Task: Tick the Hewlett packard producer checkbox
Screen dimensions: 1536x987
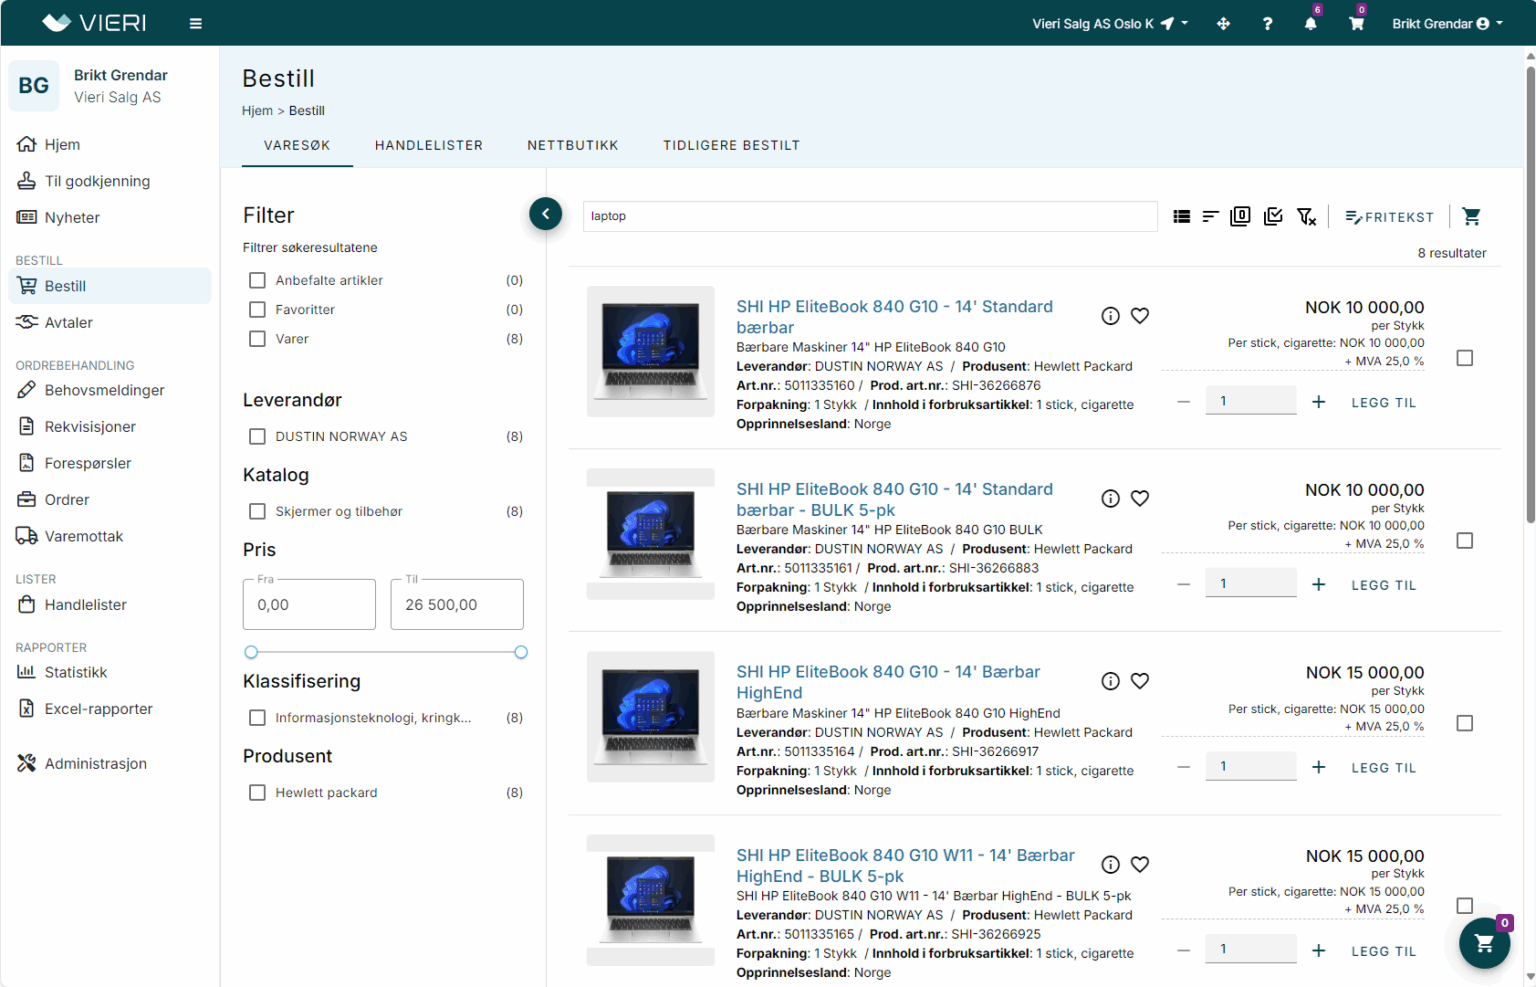Action: click(258, 793)
